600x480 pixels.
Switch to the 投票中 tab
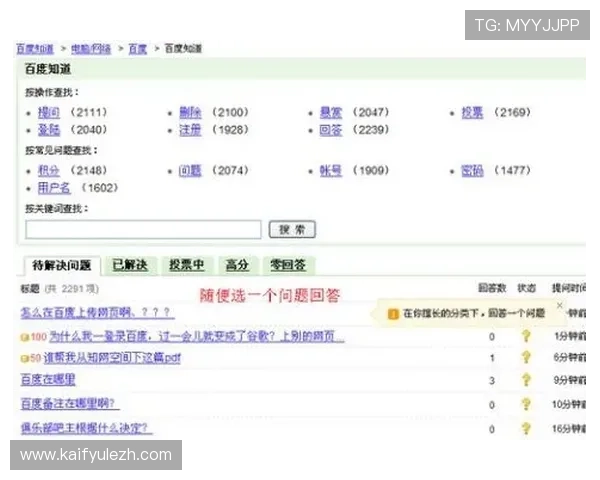[x=186, y=265]
